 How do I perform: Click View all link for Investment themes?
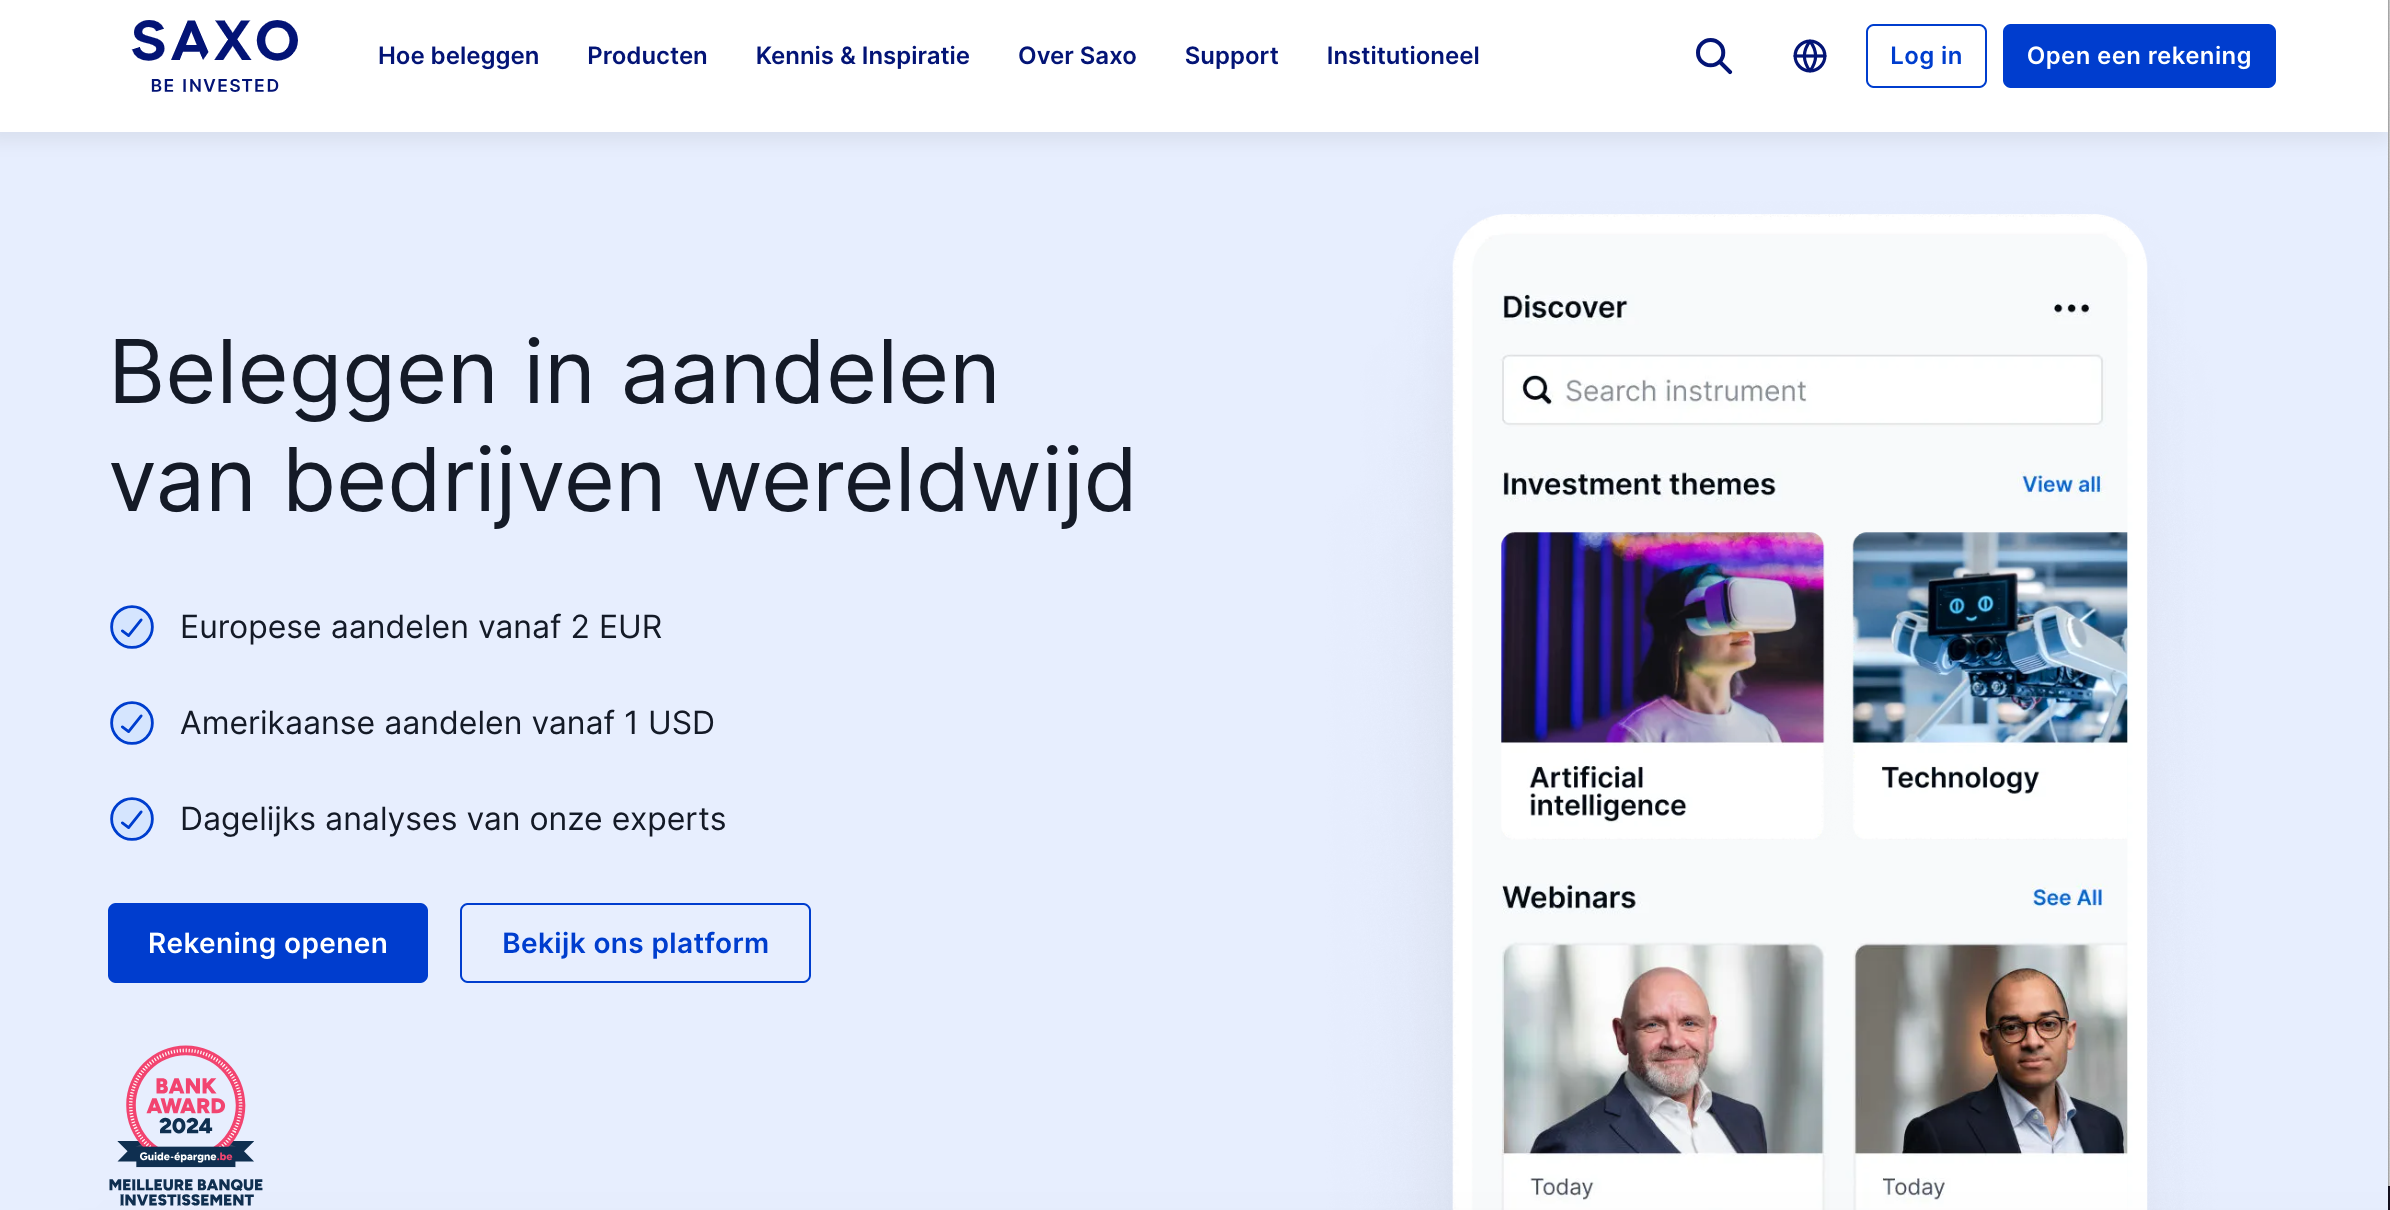pos(2061,484)
